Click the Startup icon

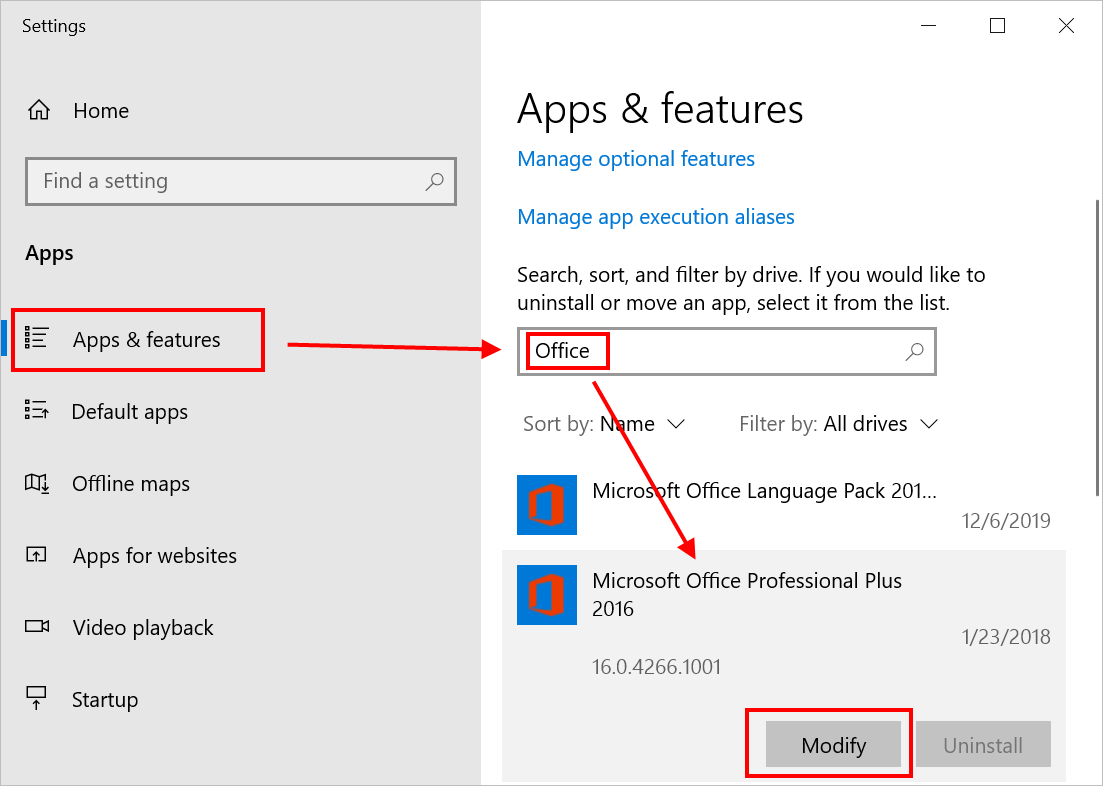[x=37, y=699]
